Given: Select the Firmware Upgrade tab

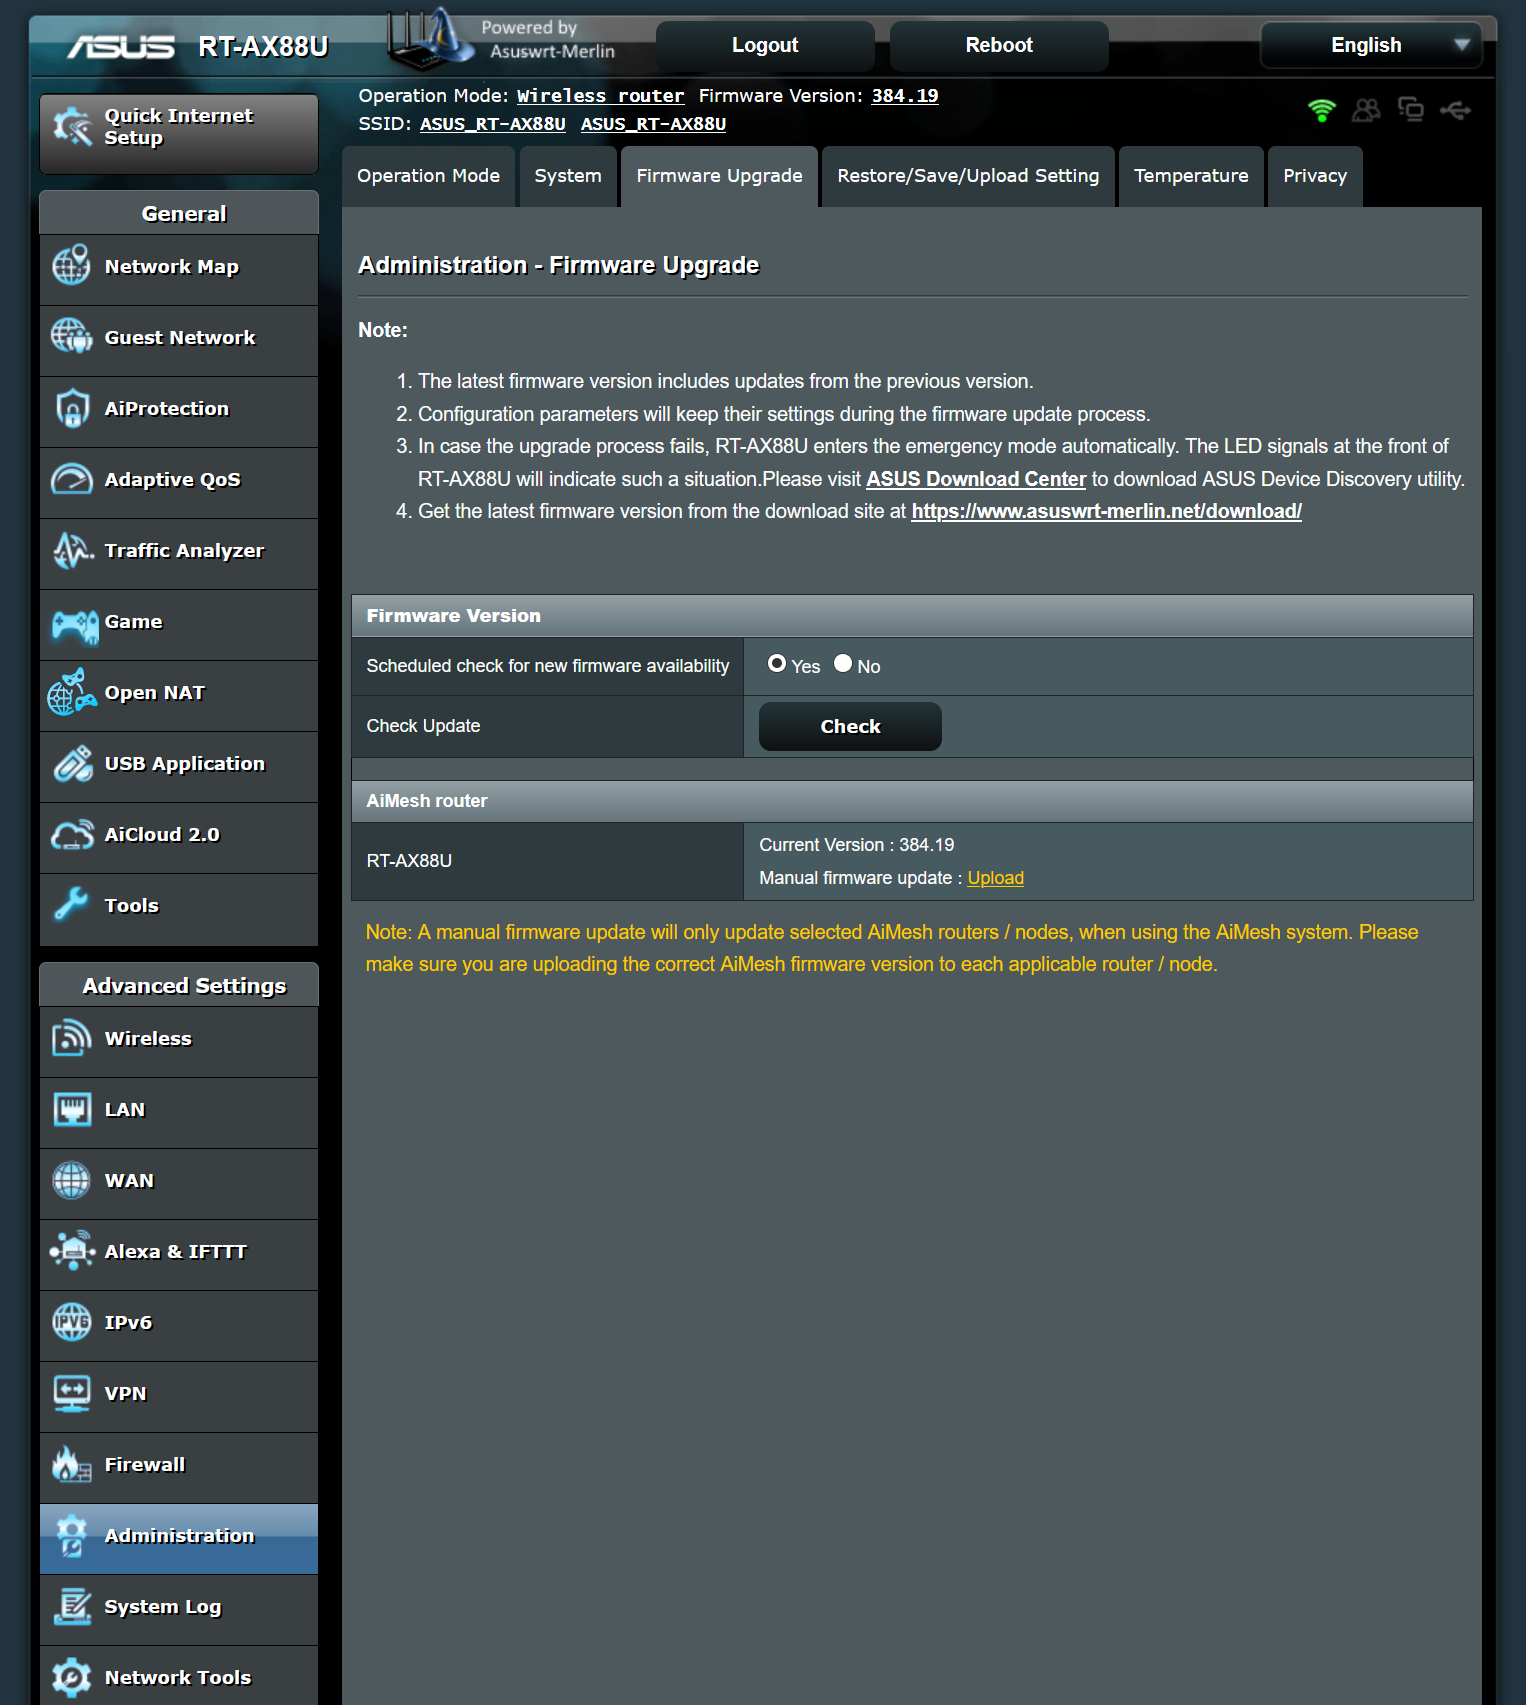Looking at the screenshot, I should click(719, 176).
